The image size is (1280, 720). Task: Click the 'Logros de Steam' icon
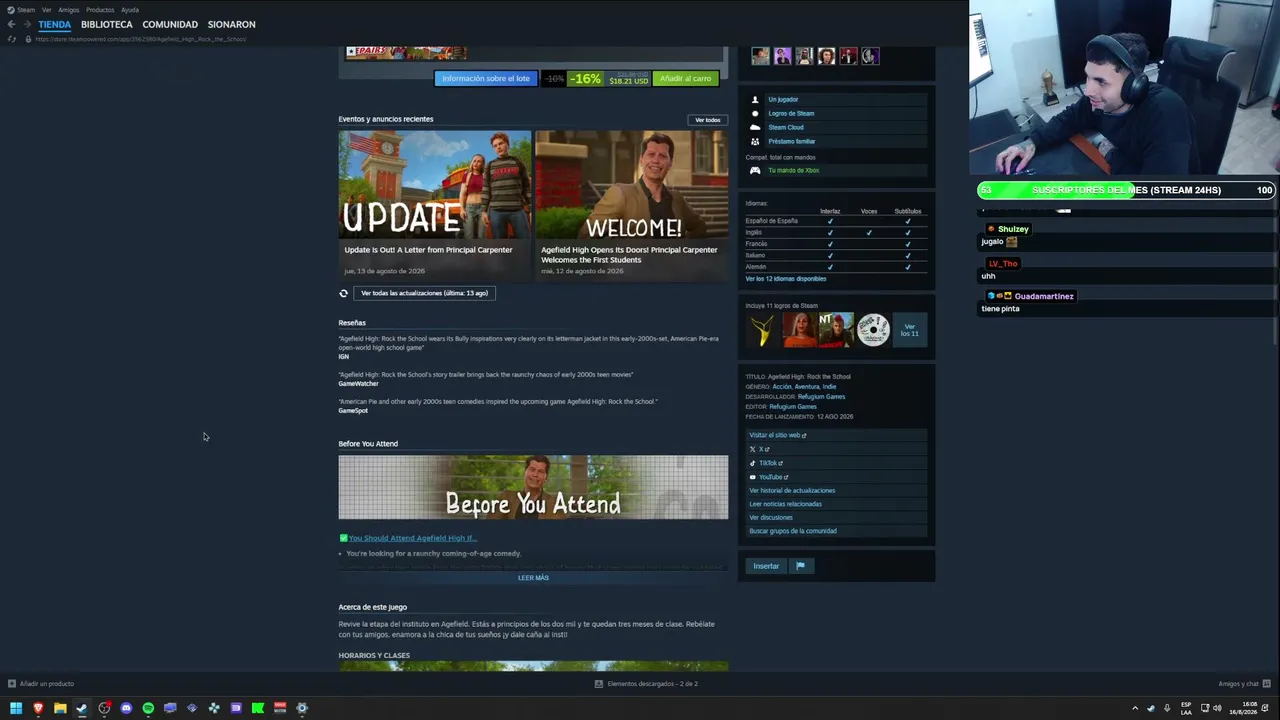(755, 114)
